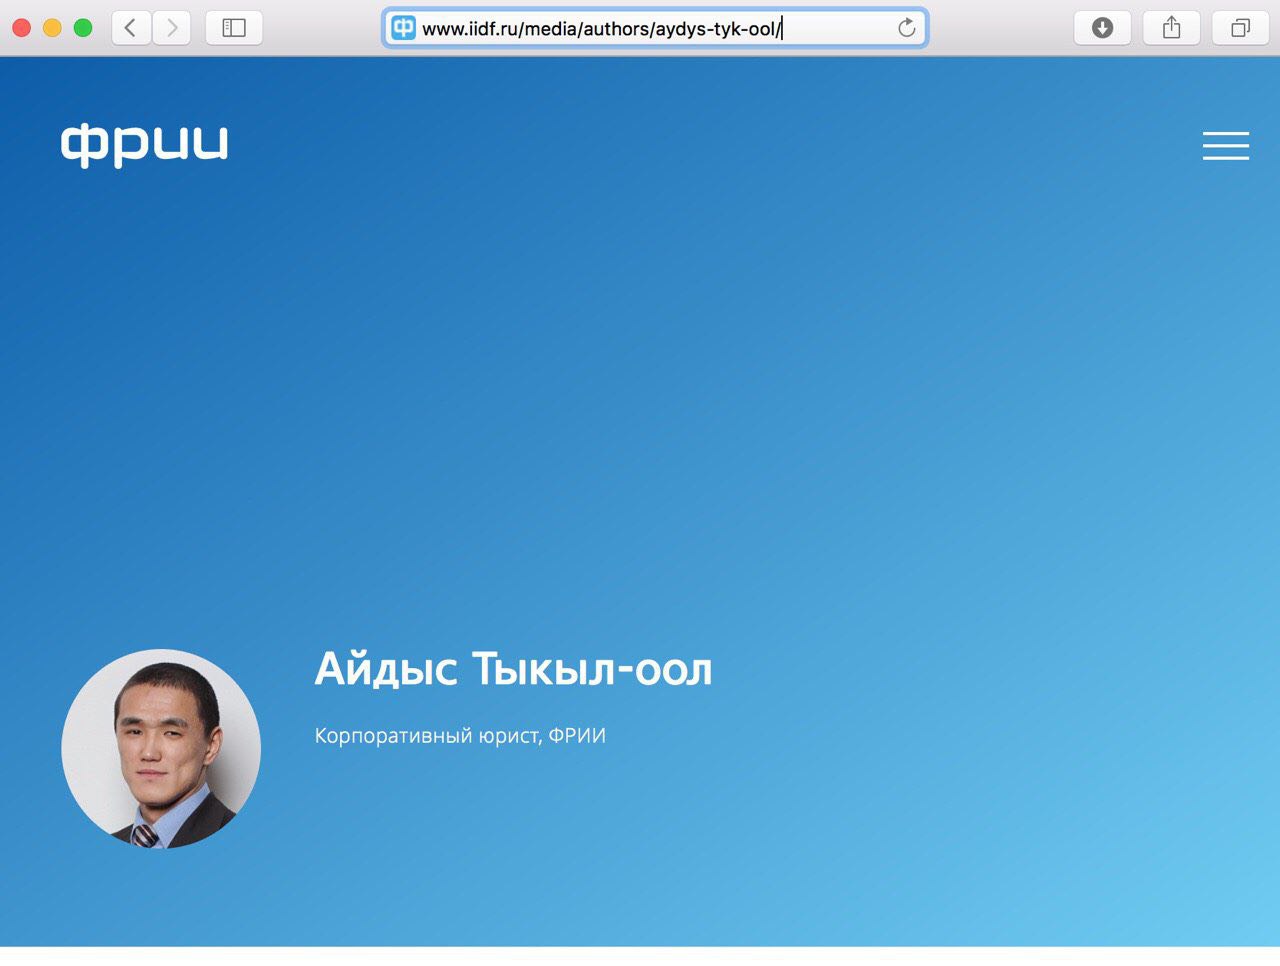Screen dimensions: 1280x966
Task: Close the Safari window with the red button
Action: (21, 28)
